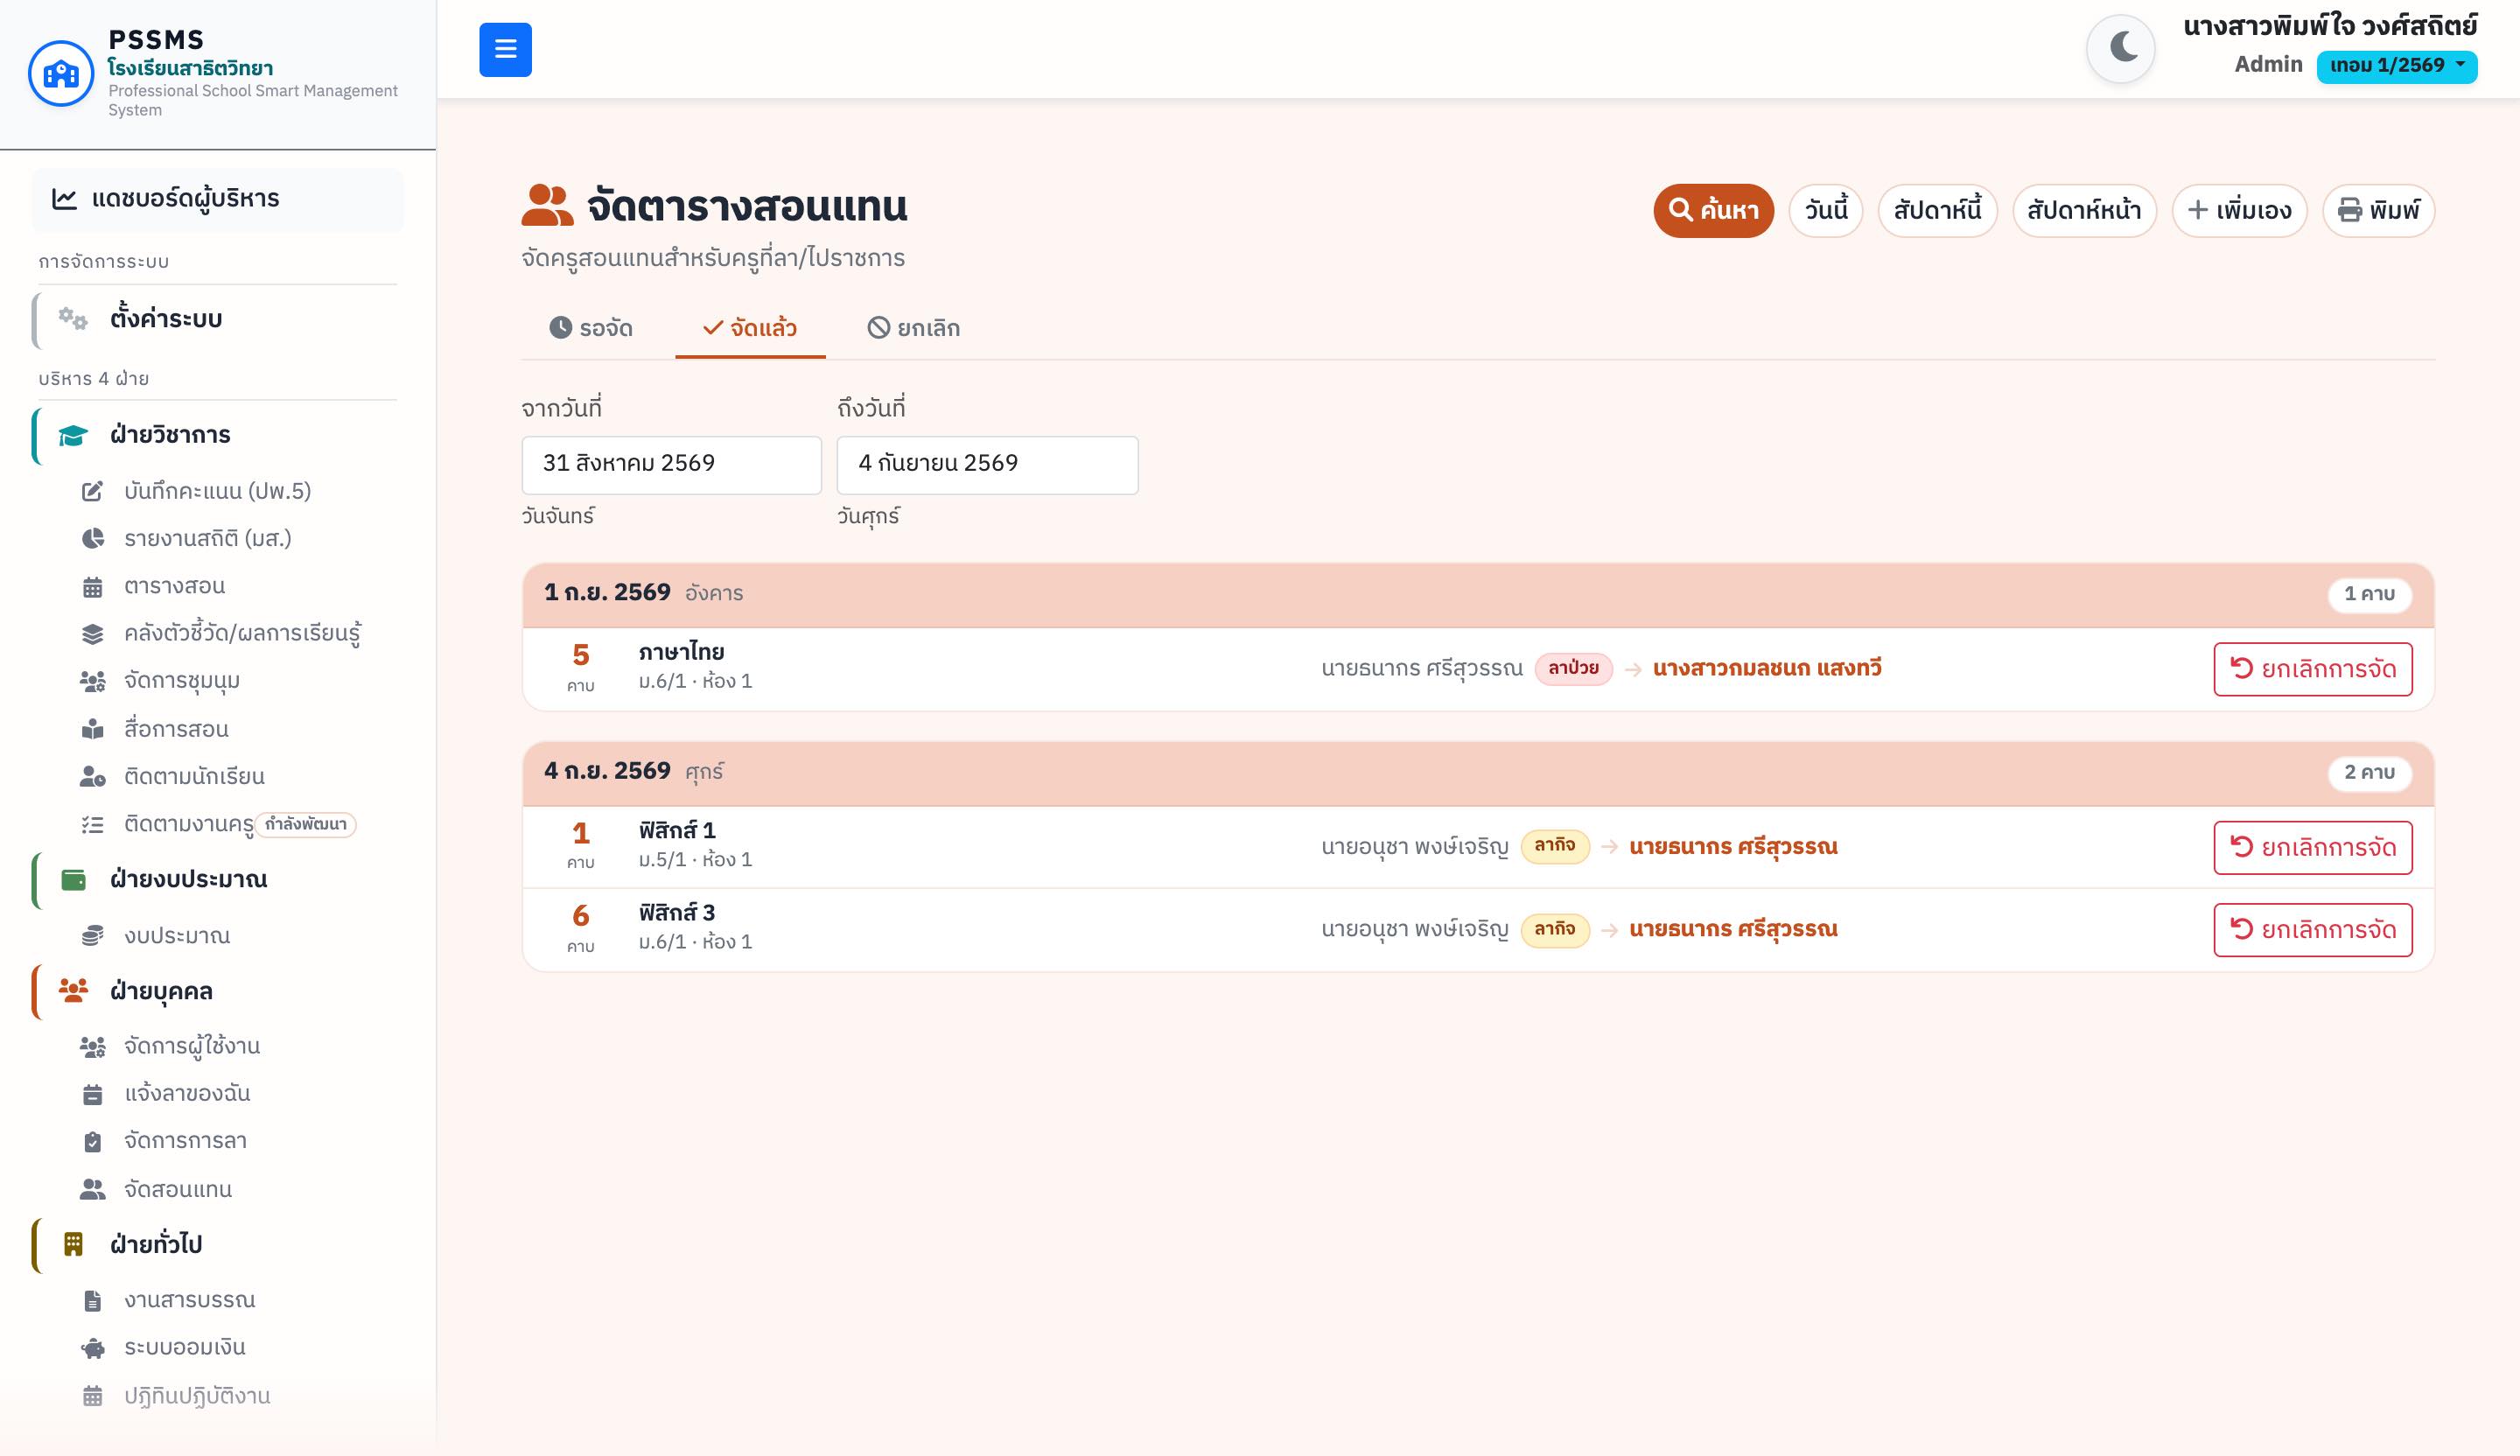Cancel substitution for ภาษาไทย period 5

2312,669
